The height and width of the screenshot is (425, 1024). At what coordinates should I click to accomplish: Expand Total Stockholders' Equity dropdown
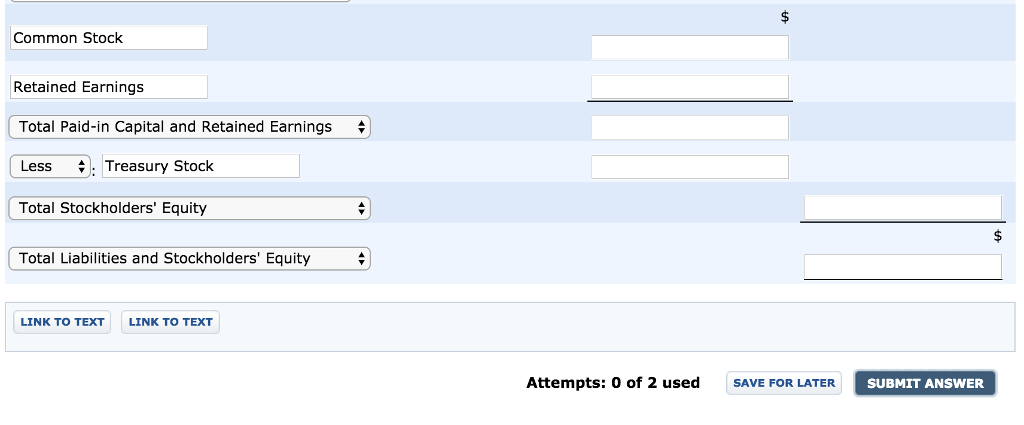[189, 208]
